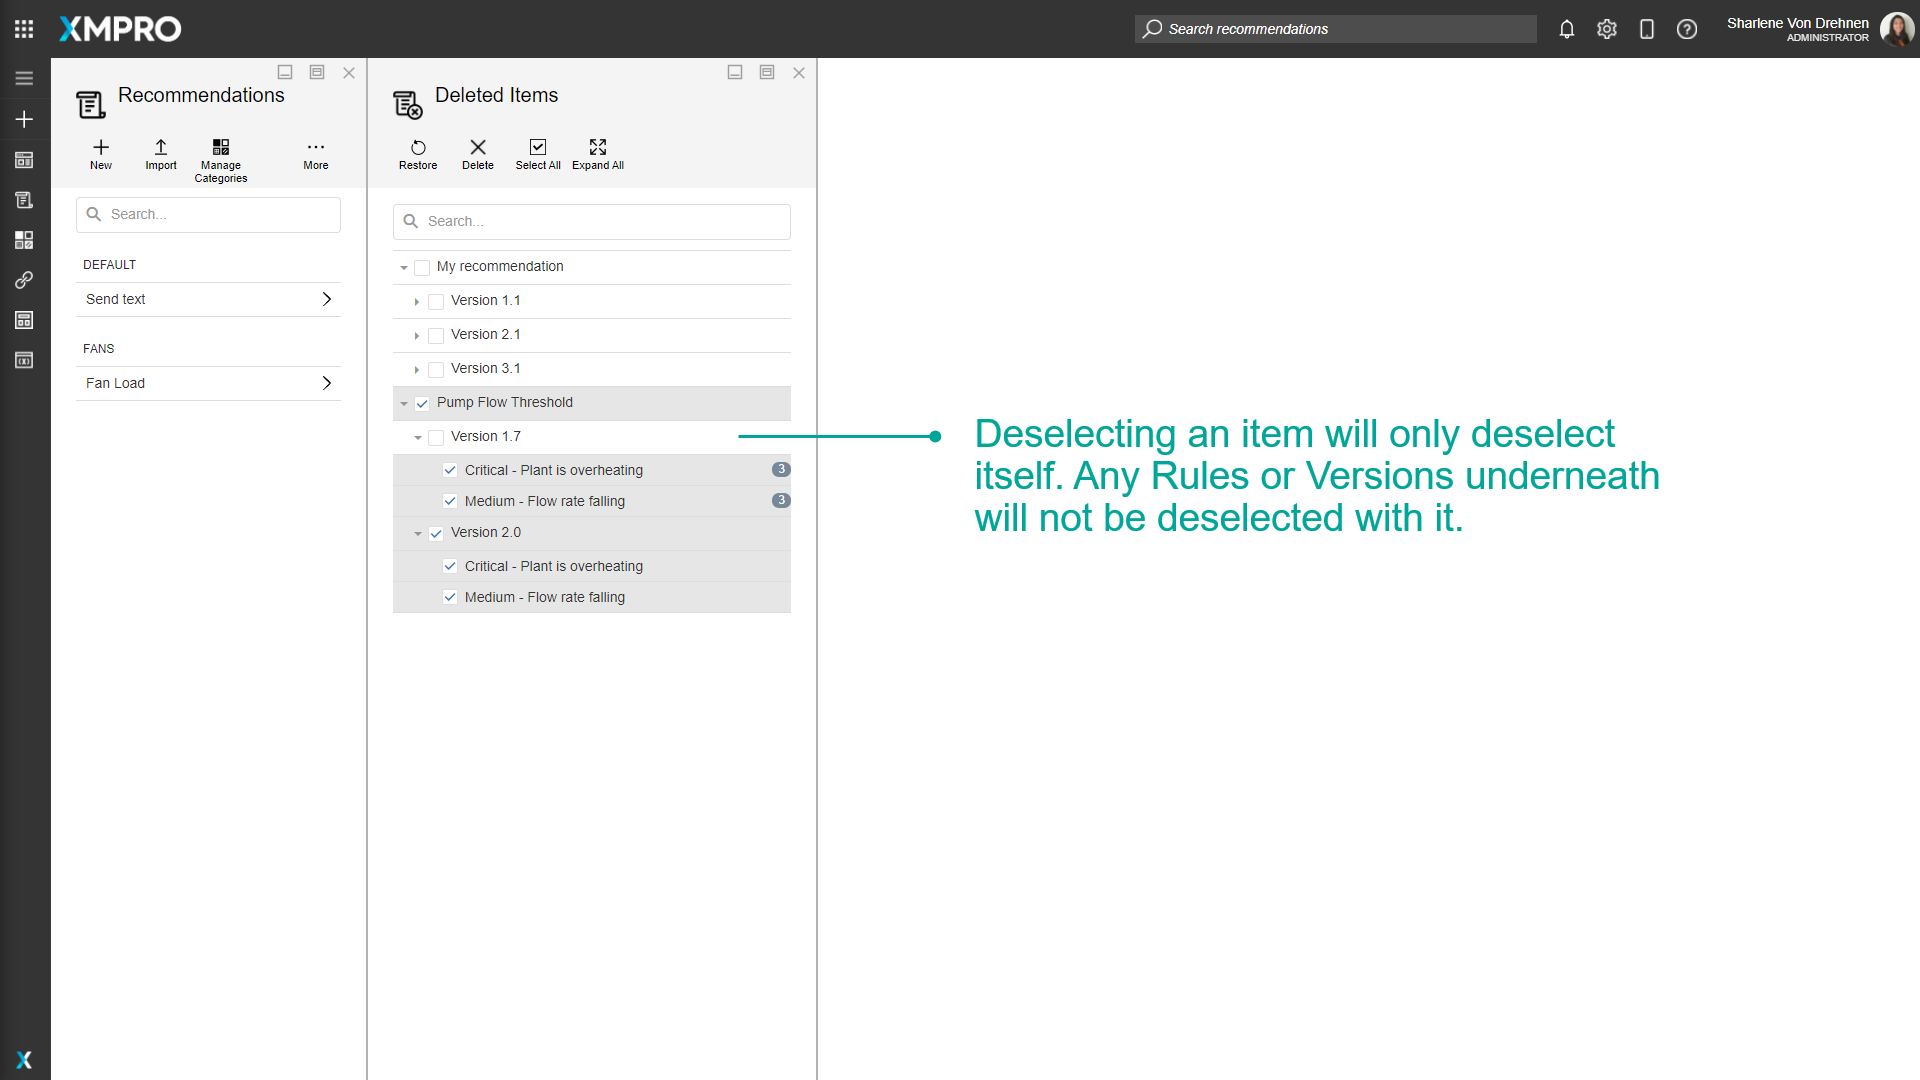This screenshot has width=1920, height=1080.
Task: Open the app launcher grid icon
Action: (24, 29)
